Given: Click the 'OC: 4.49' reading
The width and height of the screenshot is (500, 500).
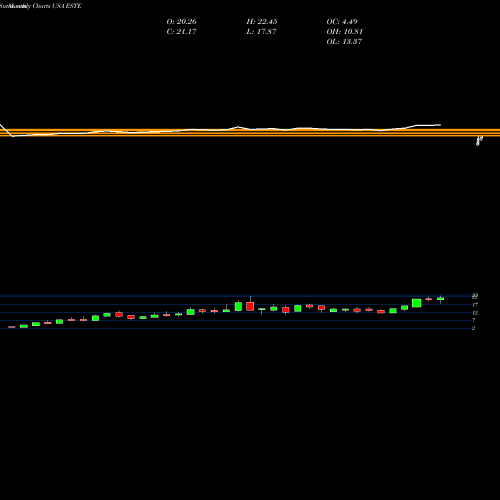Looking at the screenshot, I should [342, 22].
